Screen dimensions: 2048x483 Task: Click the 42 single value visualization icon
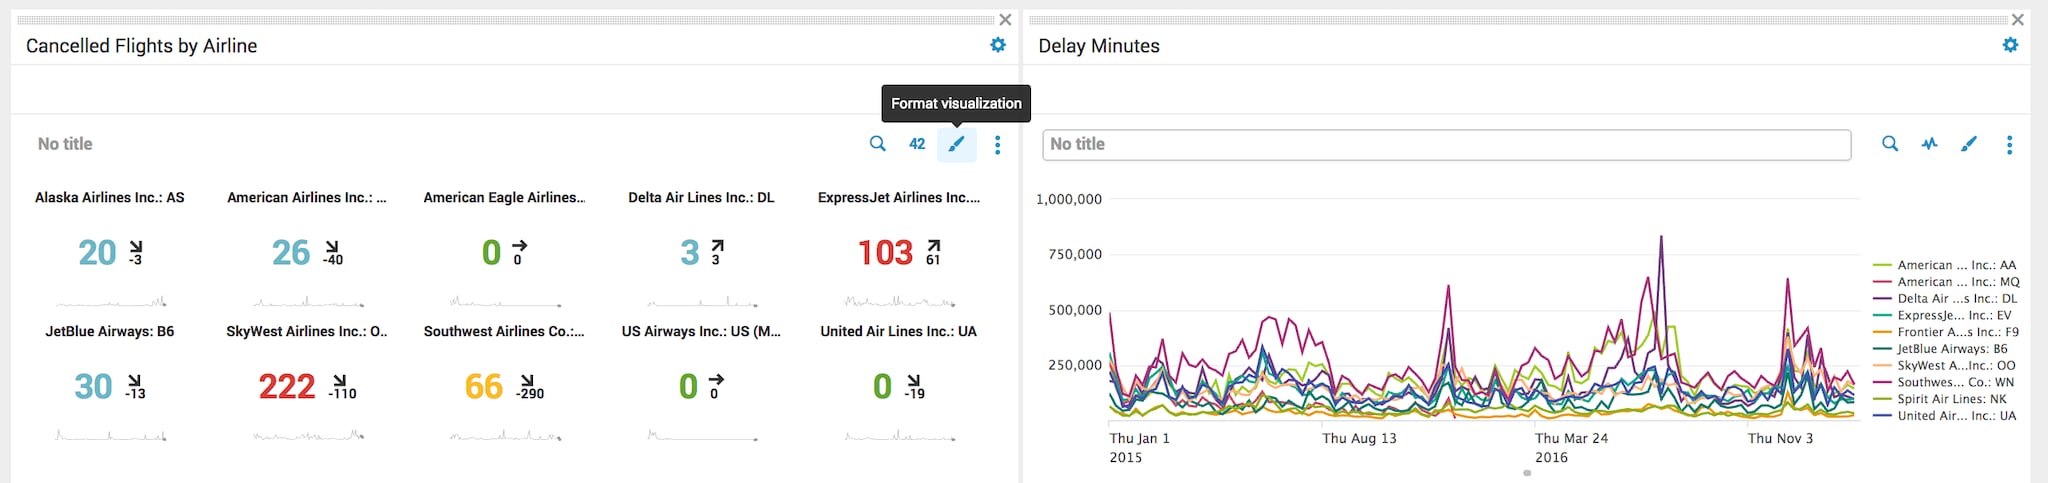tap(917, 144)
